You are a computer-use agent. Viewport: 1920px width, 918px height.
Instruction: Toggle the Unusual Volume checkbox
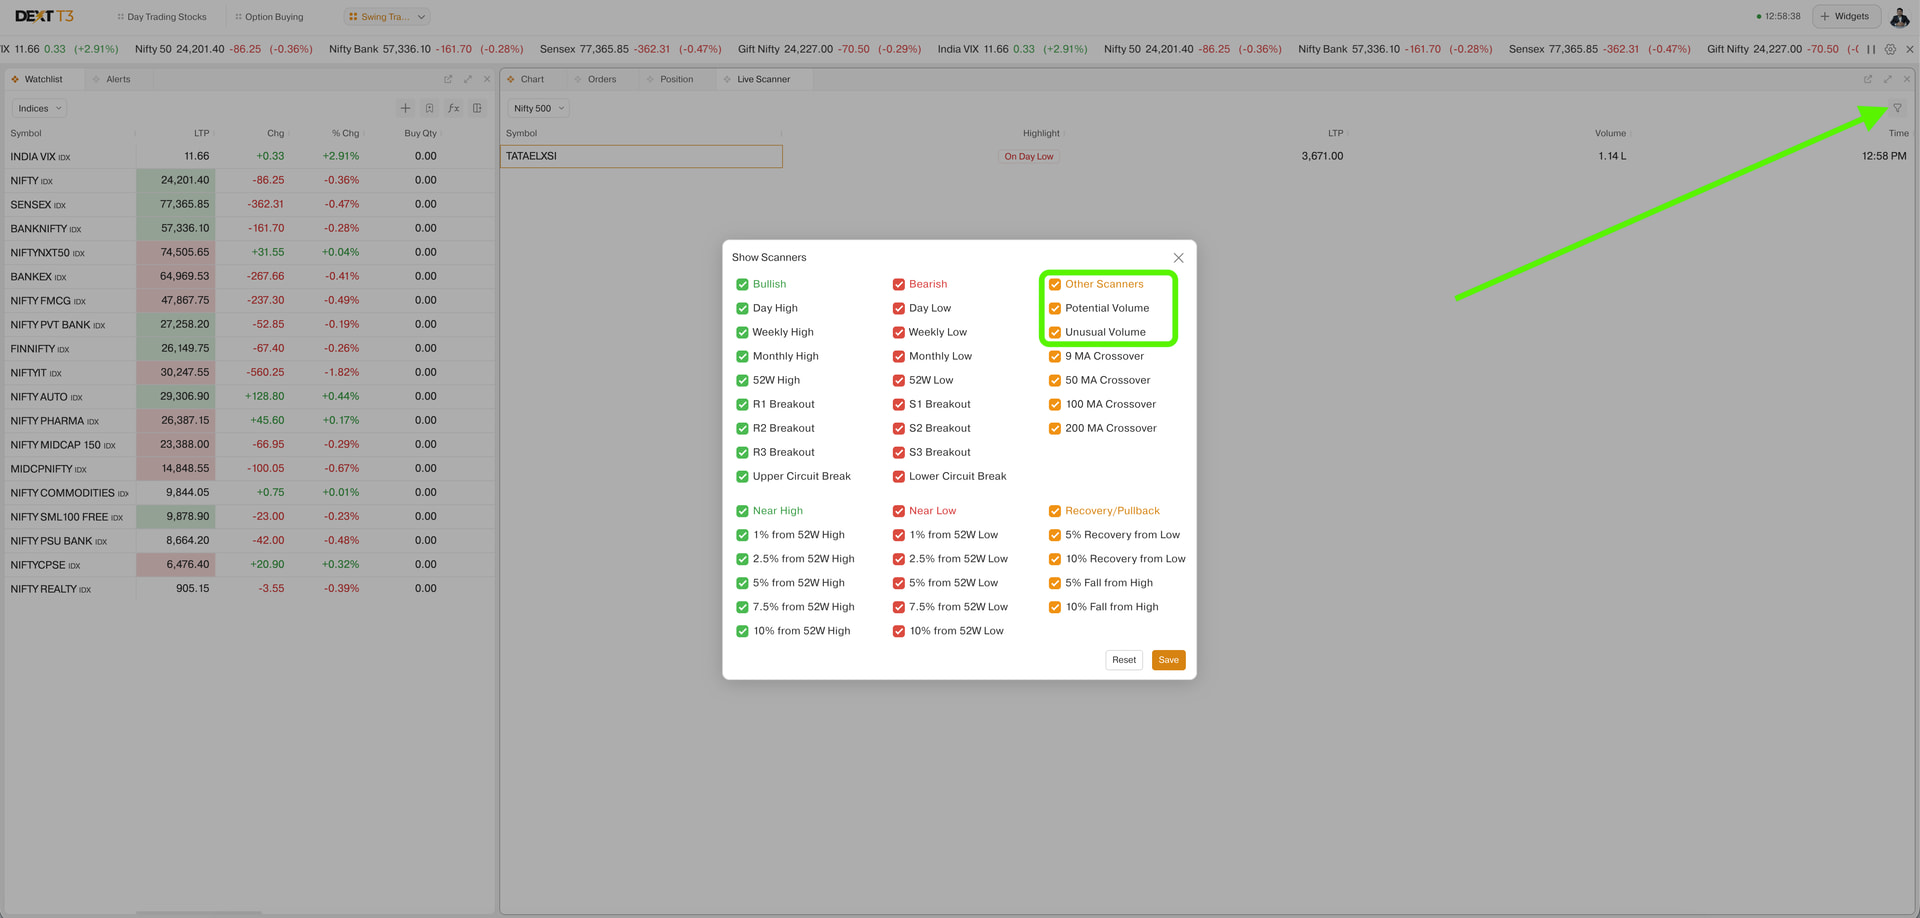coord(1055,333)
